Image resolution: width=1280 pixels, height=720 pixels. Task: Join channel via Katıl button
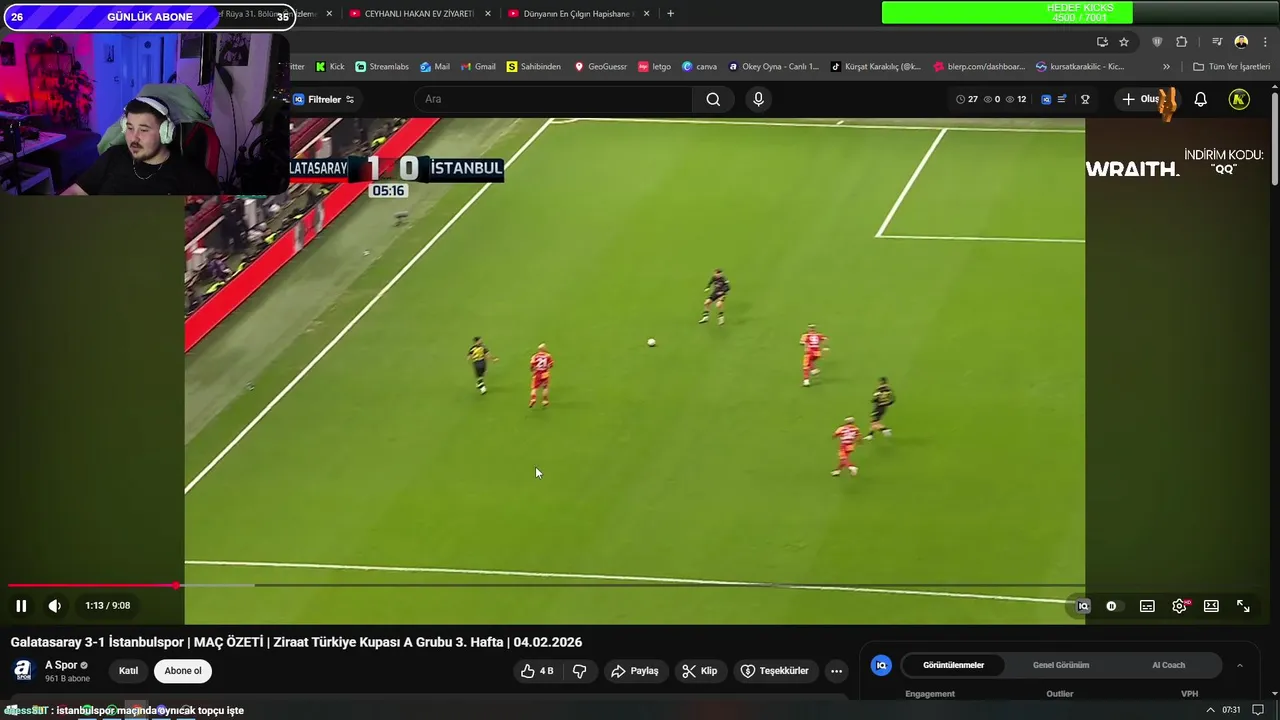(x=129, y=671)
